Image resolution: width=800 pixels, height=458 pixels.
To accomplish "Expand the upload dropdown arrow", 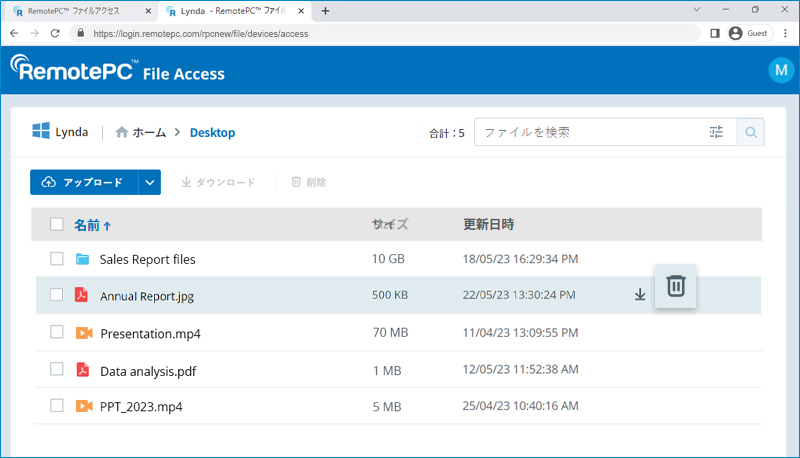I will coord(149,182).
